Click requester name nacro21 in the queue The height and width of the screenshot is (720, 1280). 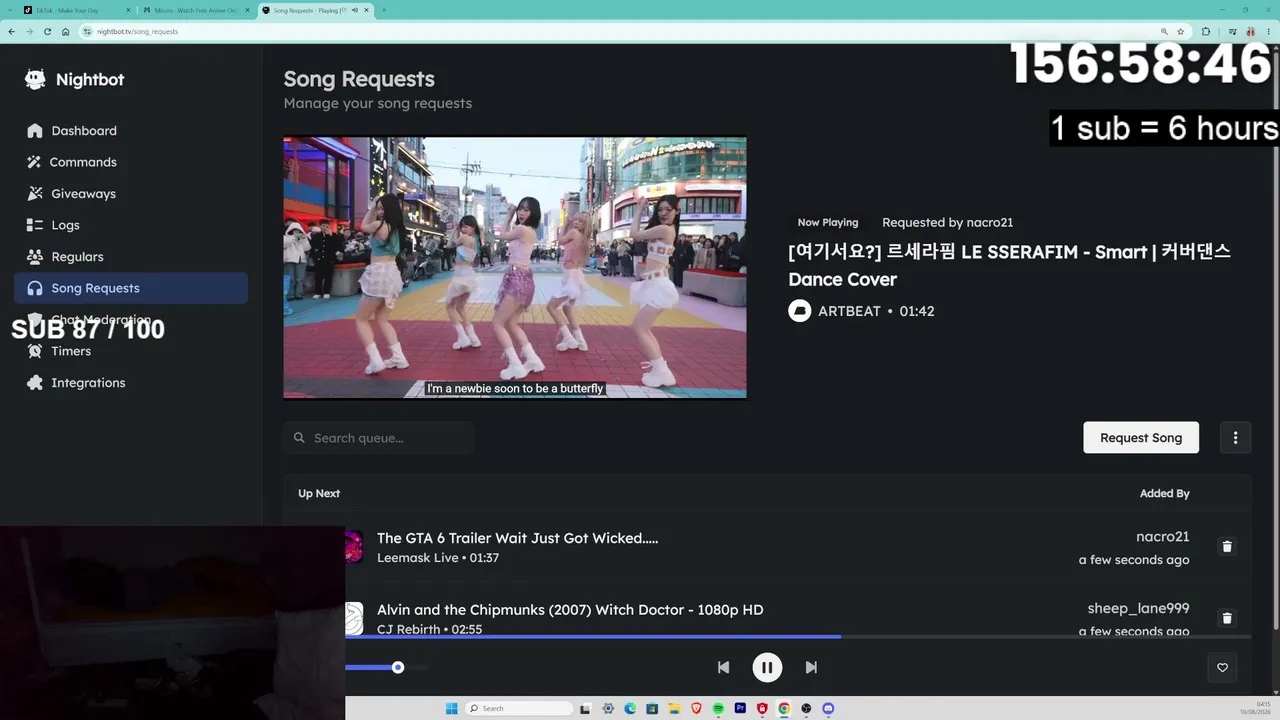(x=1162, y=537)
